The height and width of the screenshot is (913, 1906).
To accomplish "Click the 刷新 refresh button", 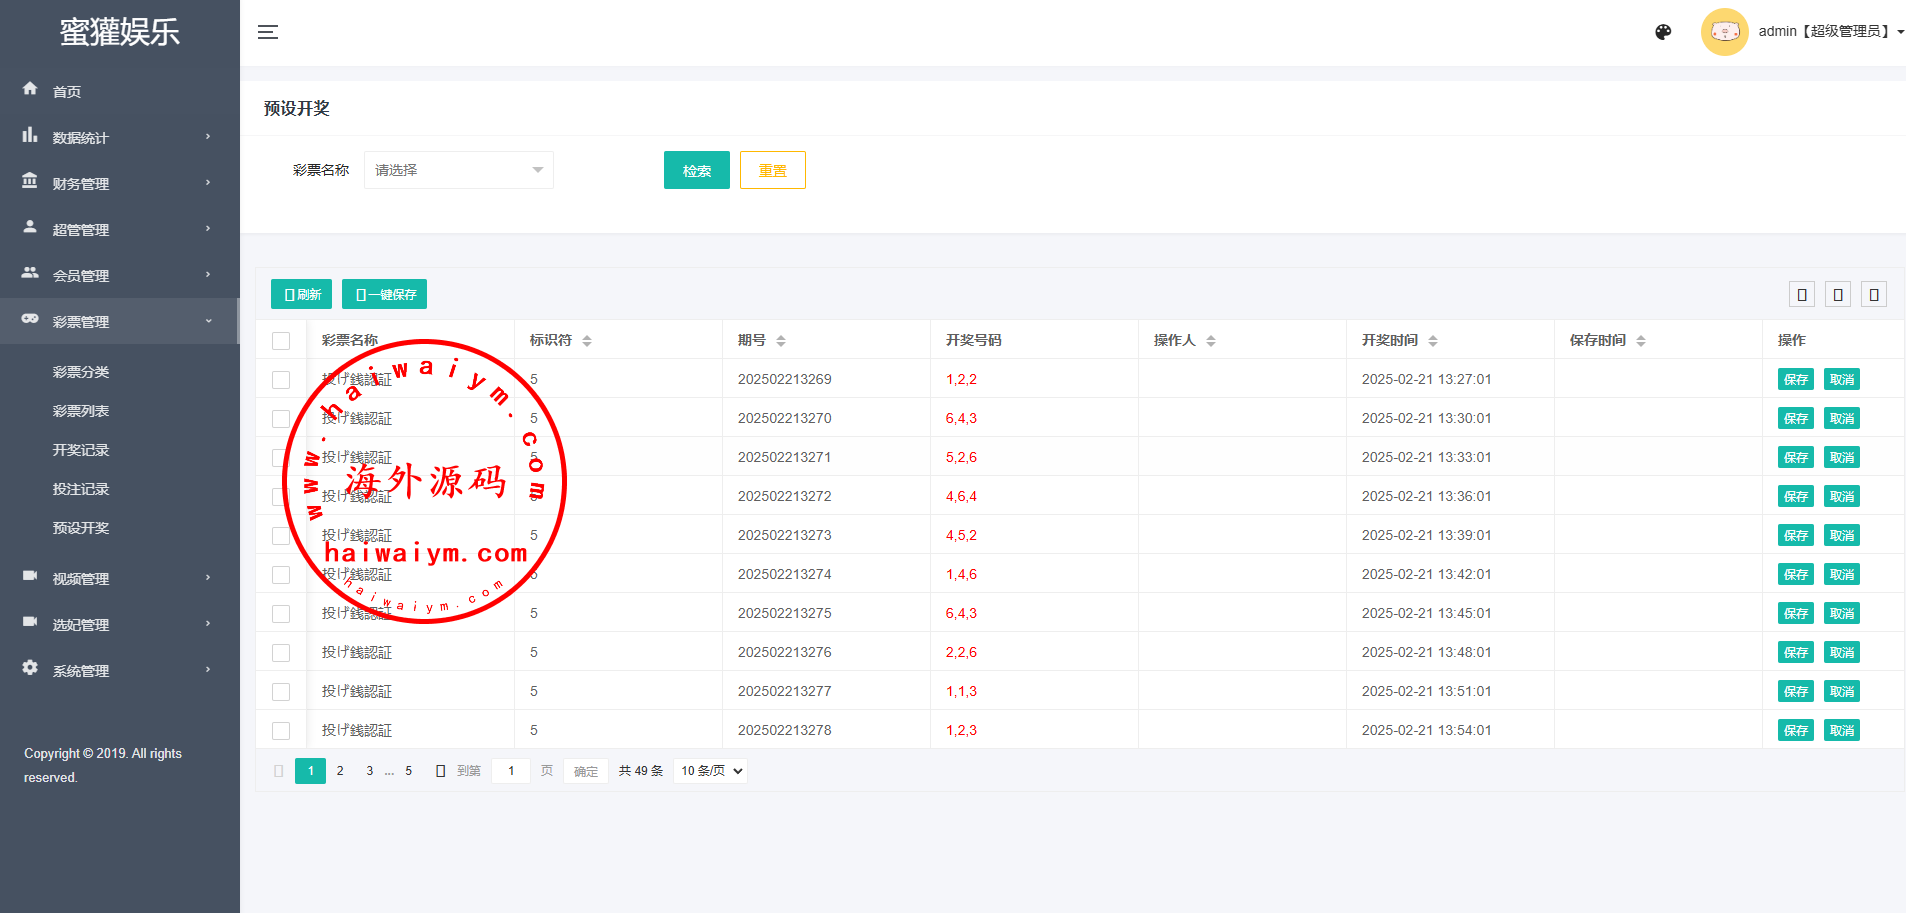I will 301,294.
